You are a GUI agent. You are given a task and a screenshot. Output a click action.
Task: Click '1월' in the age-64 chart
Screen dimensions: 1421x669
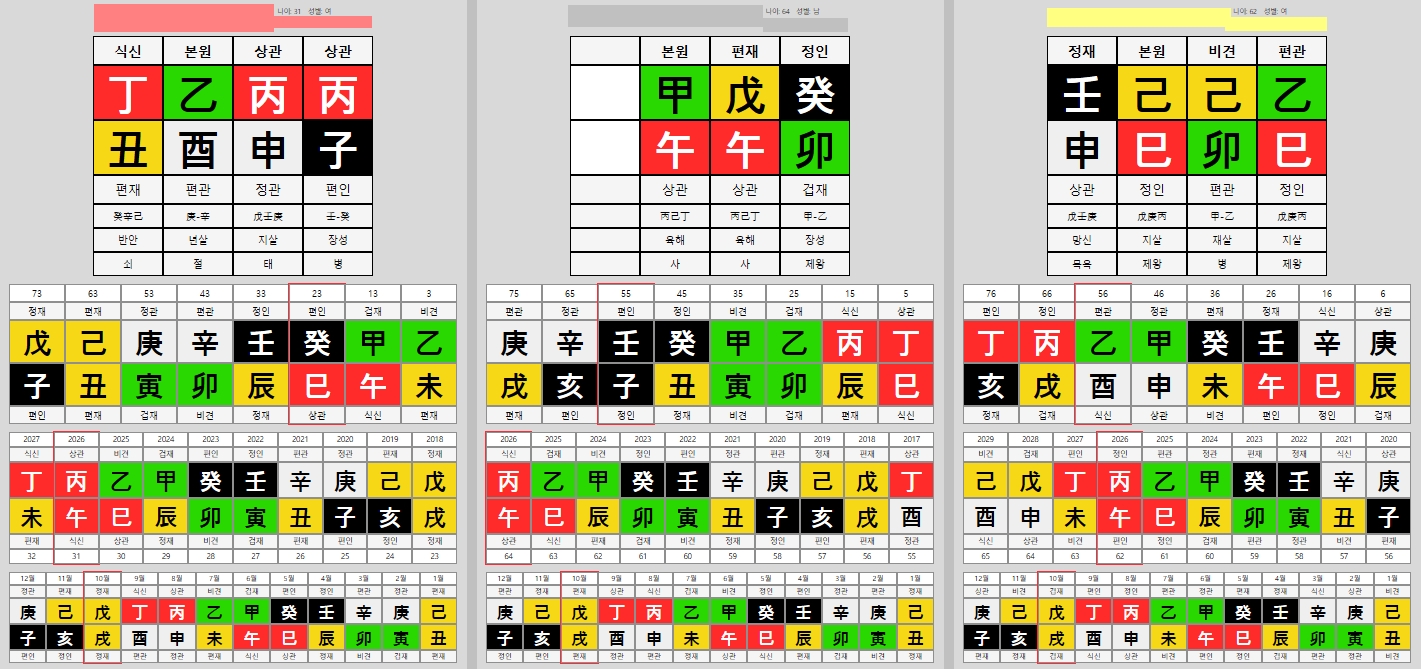915,578
